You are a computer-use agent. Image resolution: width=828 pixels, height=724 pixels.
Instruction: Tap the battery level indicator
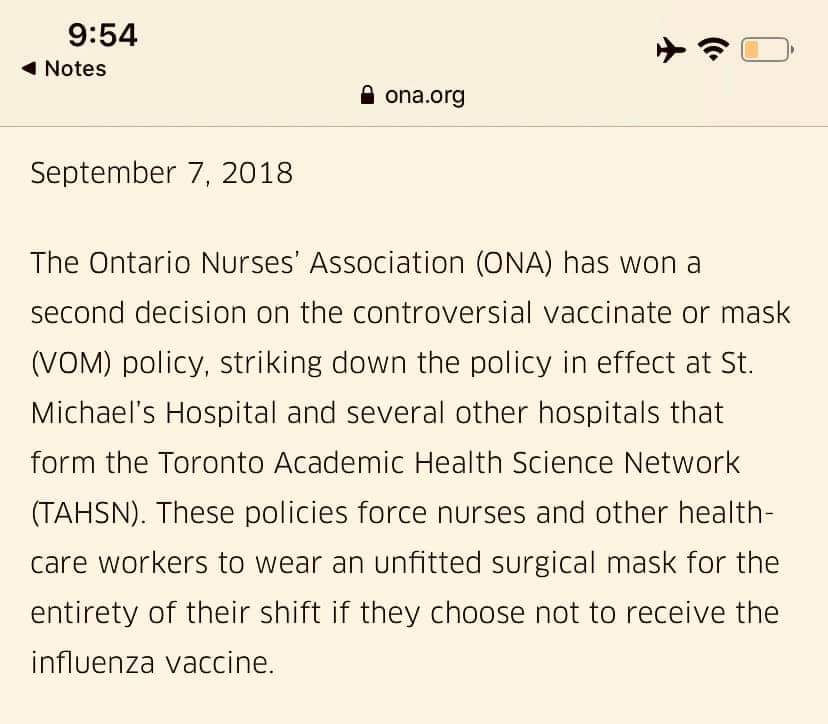coord(767,50)
